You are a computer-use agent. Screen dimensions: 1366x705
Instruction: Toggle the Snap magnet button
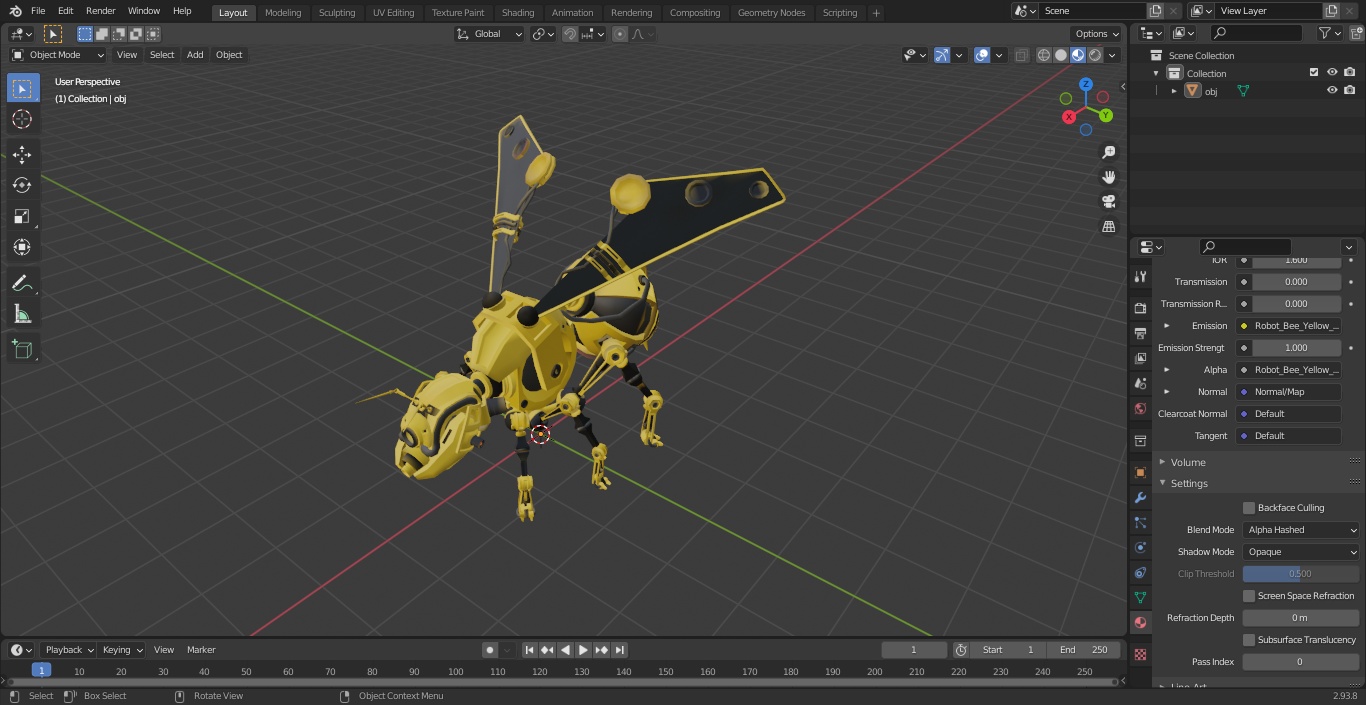tap(570, 34)
